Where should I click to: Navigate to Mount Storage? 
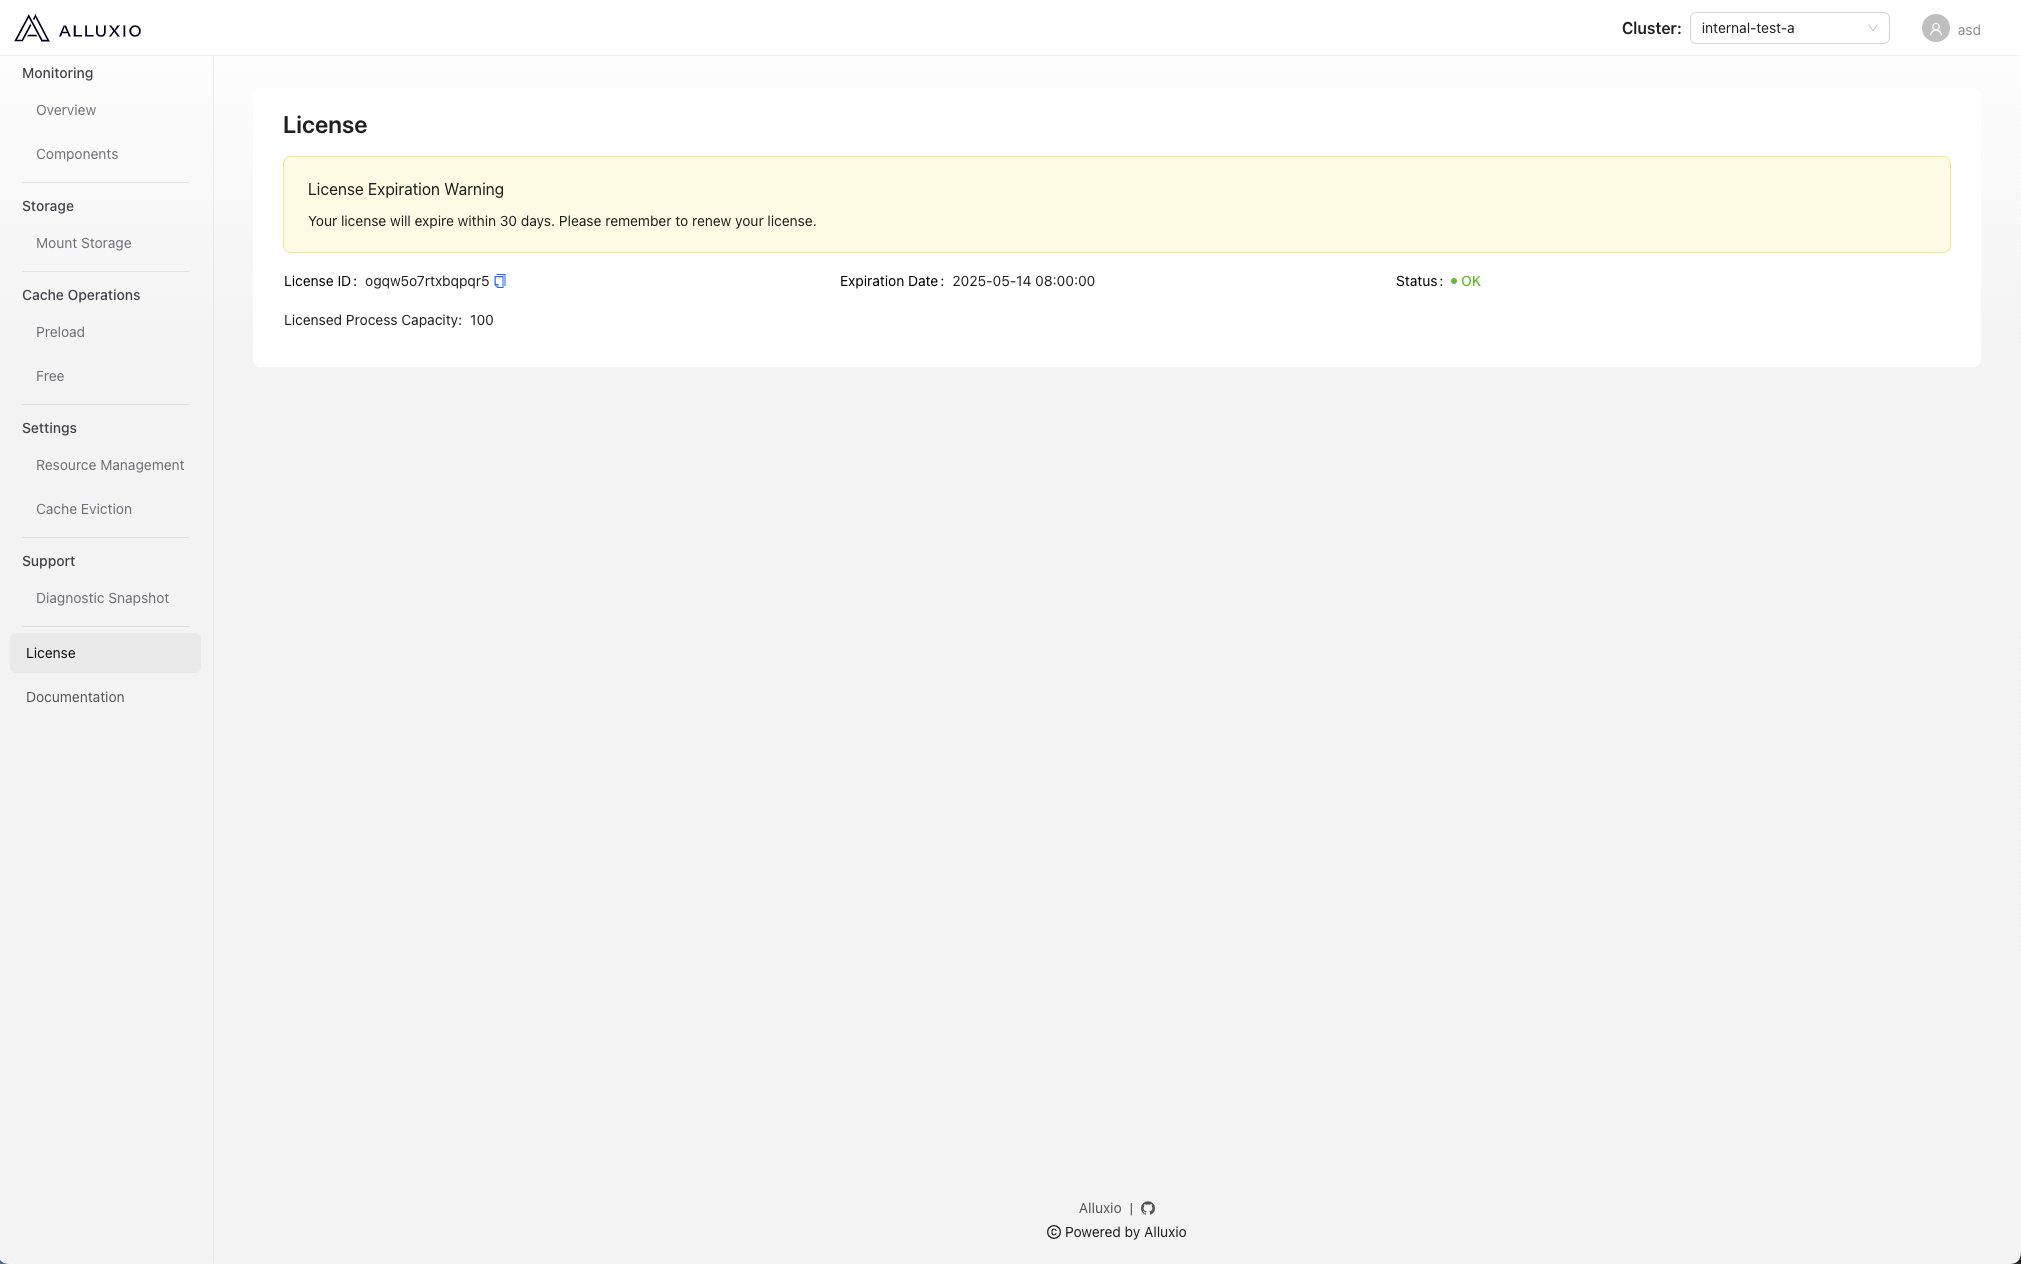coord(84,243)
